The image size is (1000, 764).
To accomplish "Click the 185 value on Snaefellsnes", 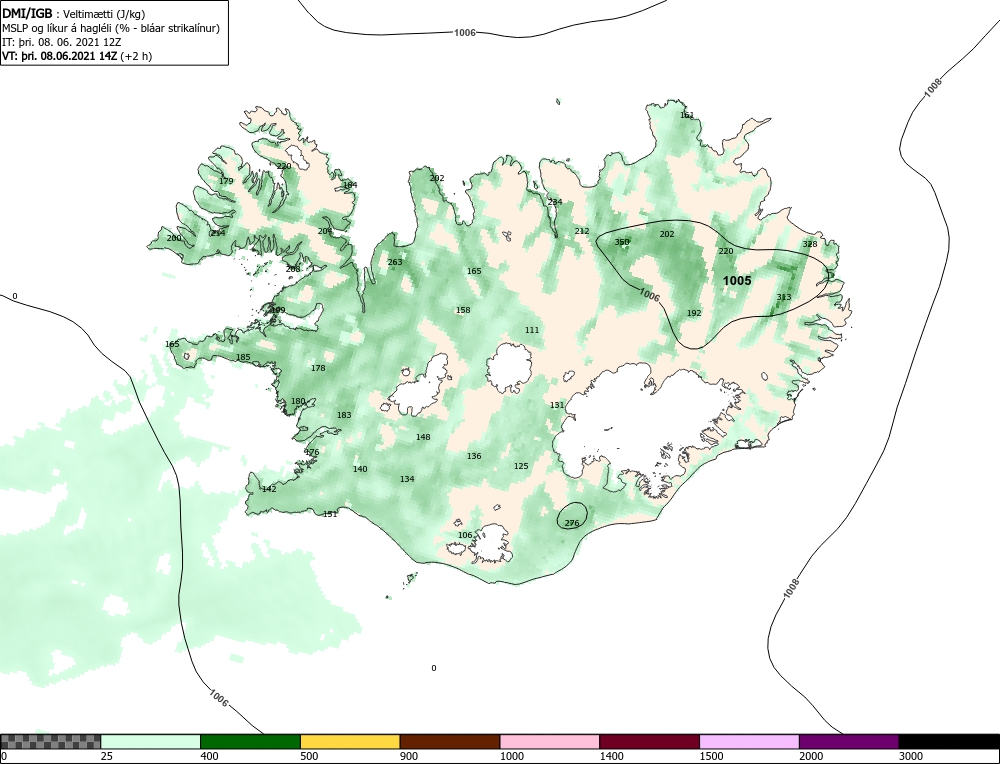I will [x=243, y=358].
